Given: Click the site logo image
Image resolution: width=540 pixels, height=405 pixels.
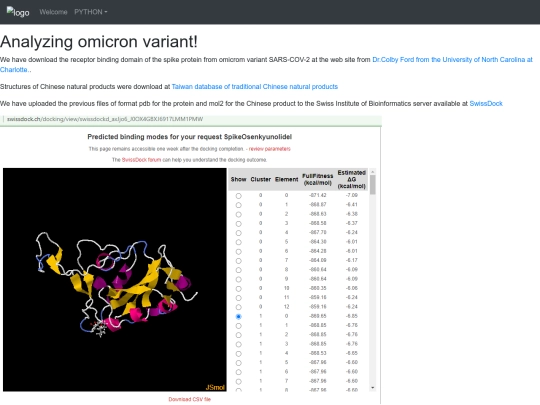Looking at the screenshot, I should pyautogui.click(x=18, y=12).
